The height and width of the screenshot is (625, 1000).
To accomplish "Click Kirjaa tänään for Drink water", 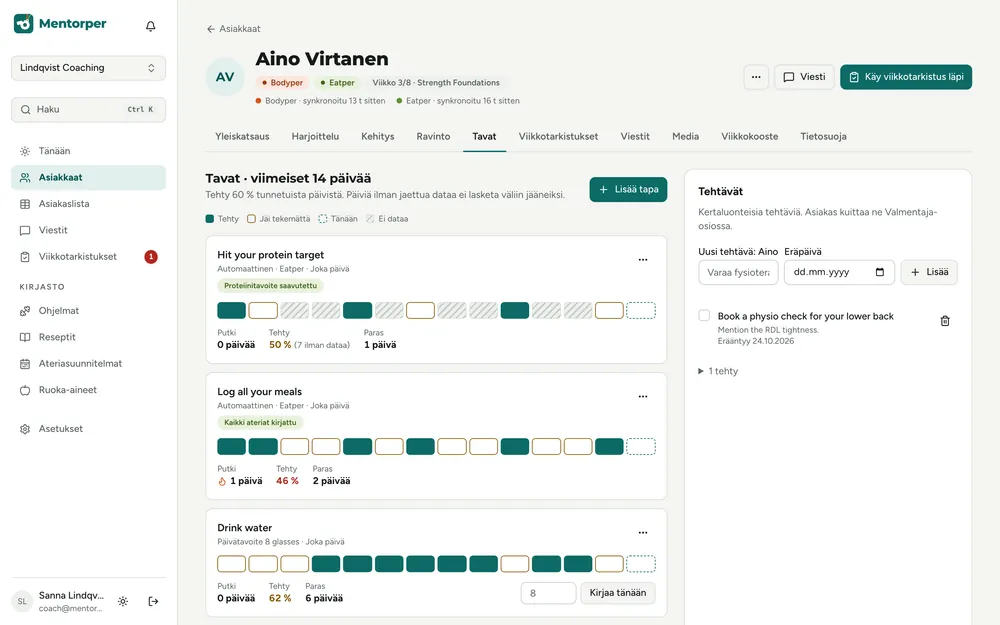I will (x=617, y=593).
